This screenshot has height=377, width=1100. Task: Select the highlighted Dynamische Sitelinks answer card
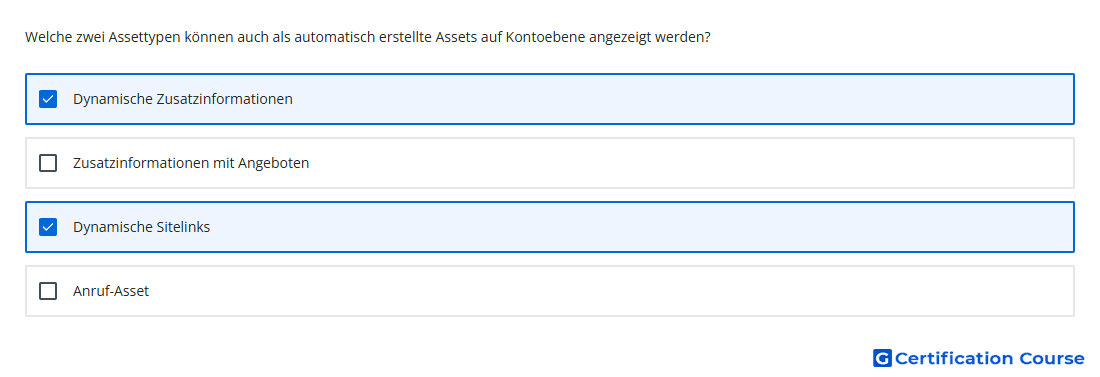click(x=550, y=227)
